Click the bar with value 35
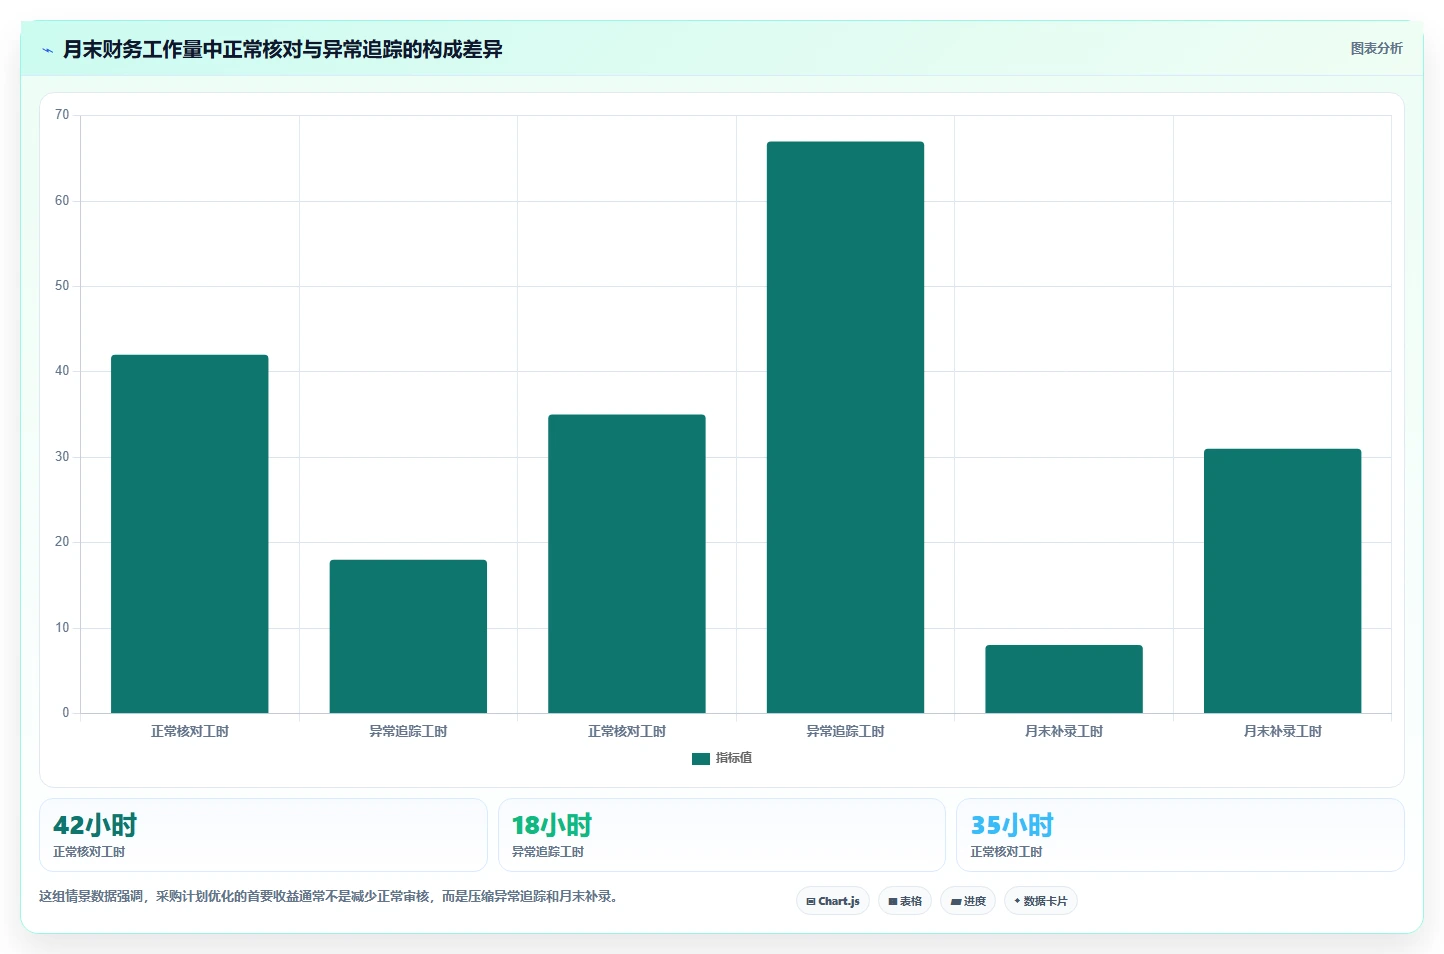Image resolution: width=1444 pixels, height=954 pixels. pyautogui.click(x=627, y=564)
